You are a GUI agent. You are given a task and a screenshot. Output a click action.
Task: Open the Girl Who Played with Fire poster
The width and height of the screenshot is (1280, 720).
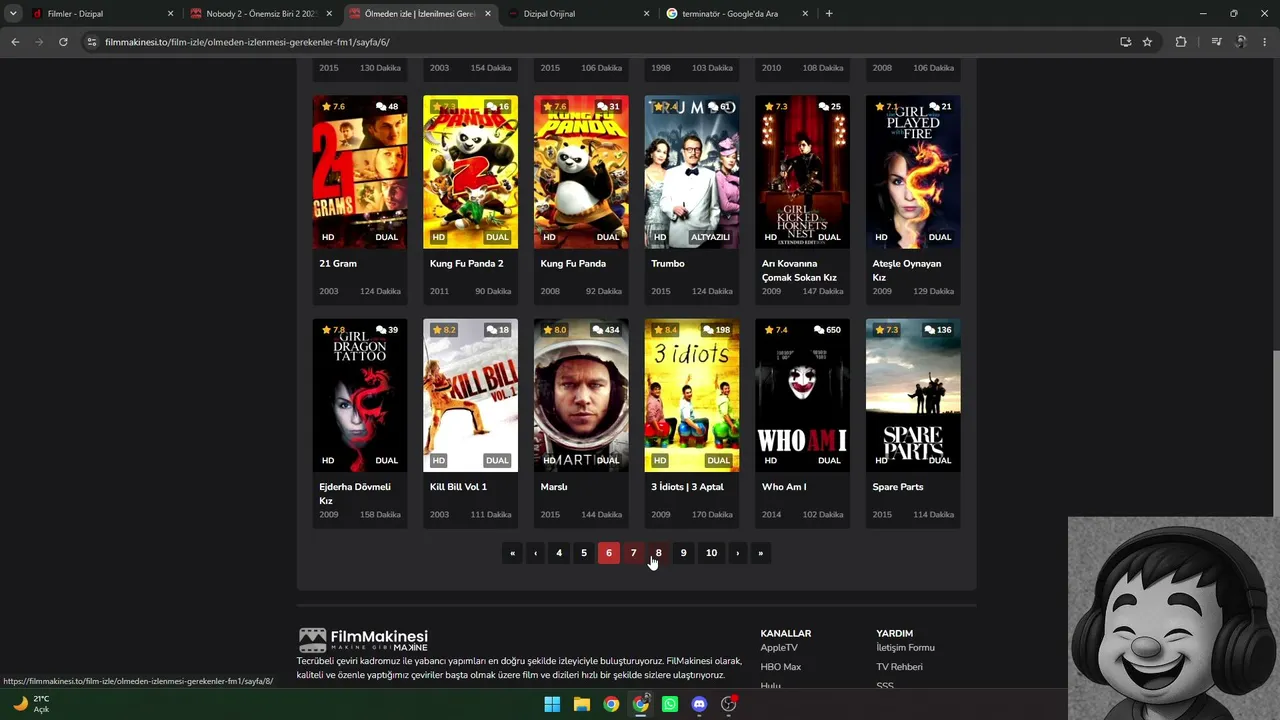(x=913, y=172)
